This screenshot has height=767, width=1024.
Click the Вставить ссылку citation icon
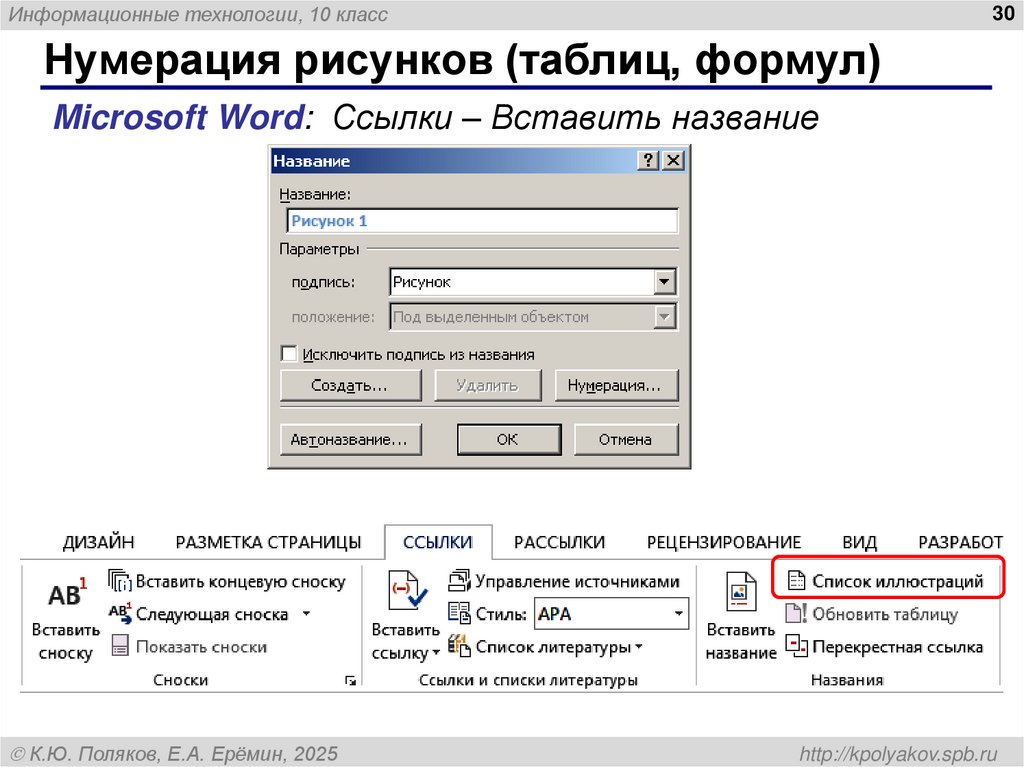[x=407, y=591]
